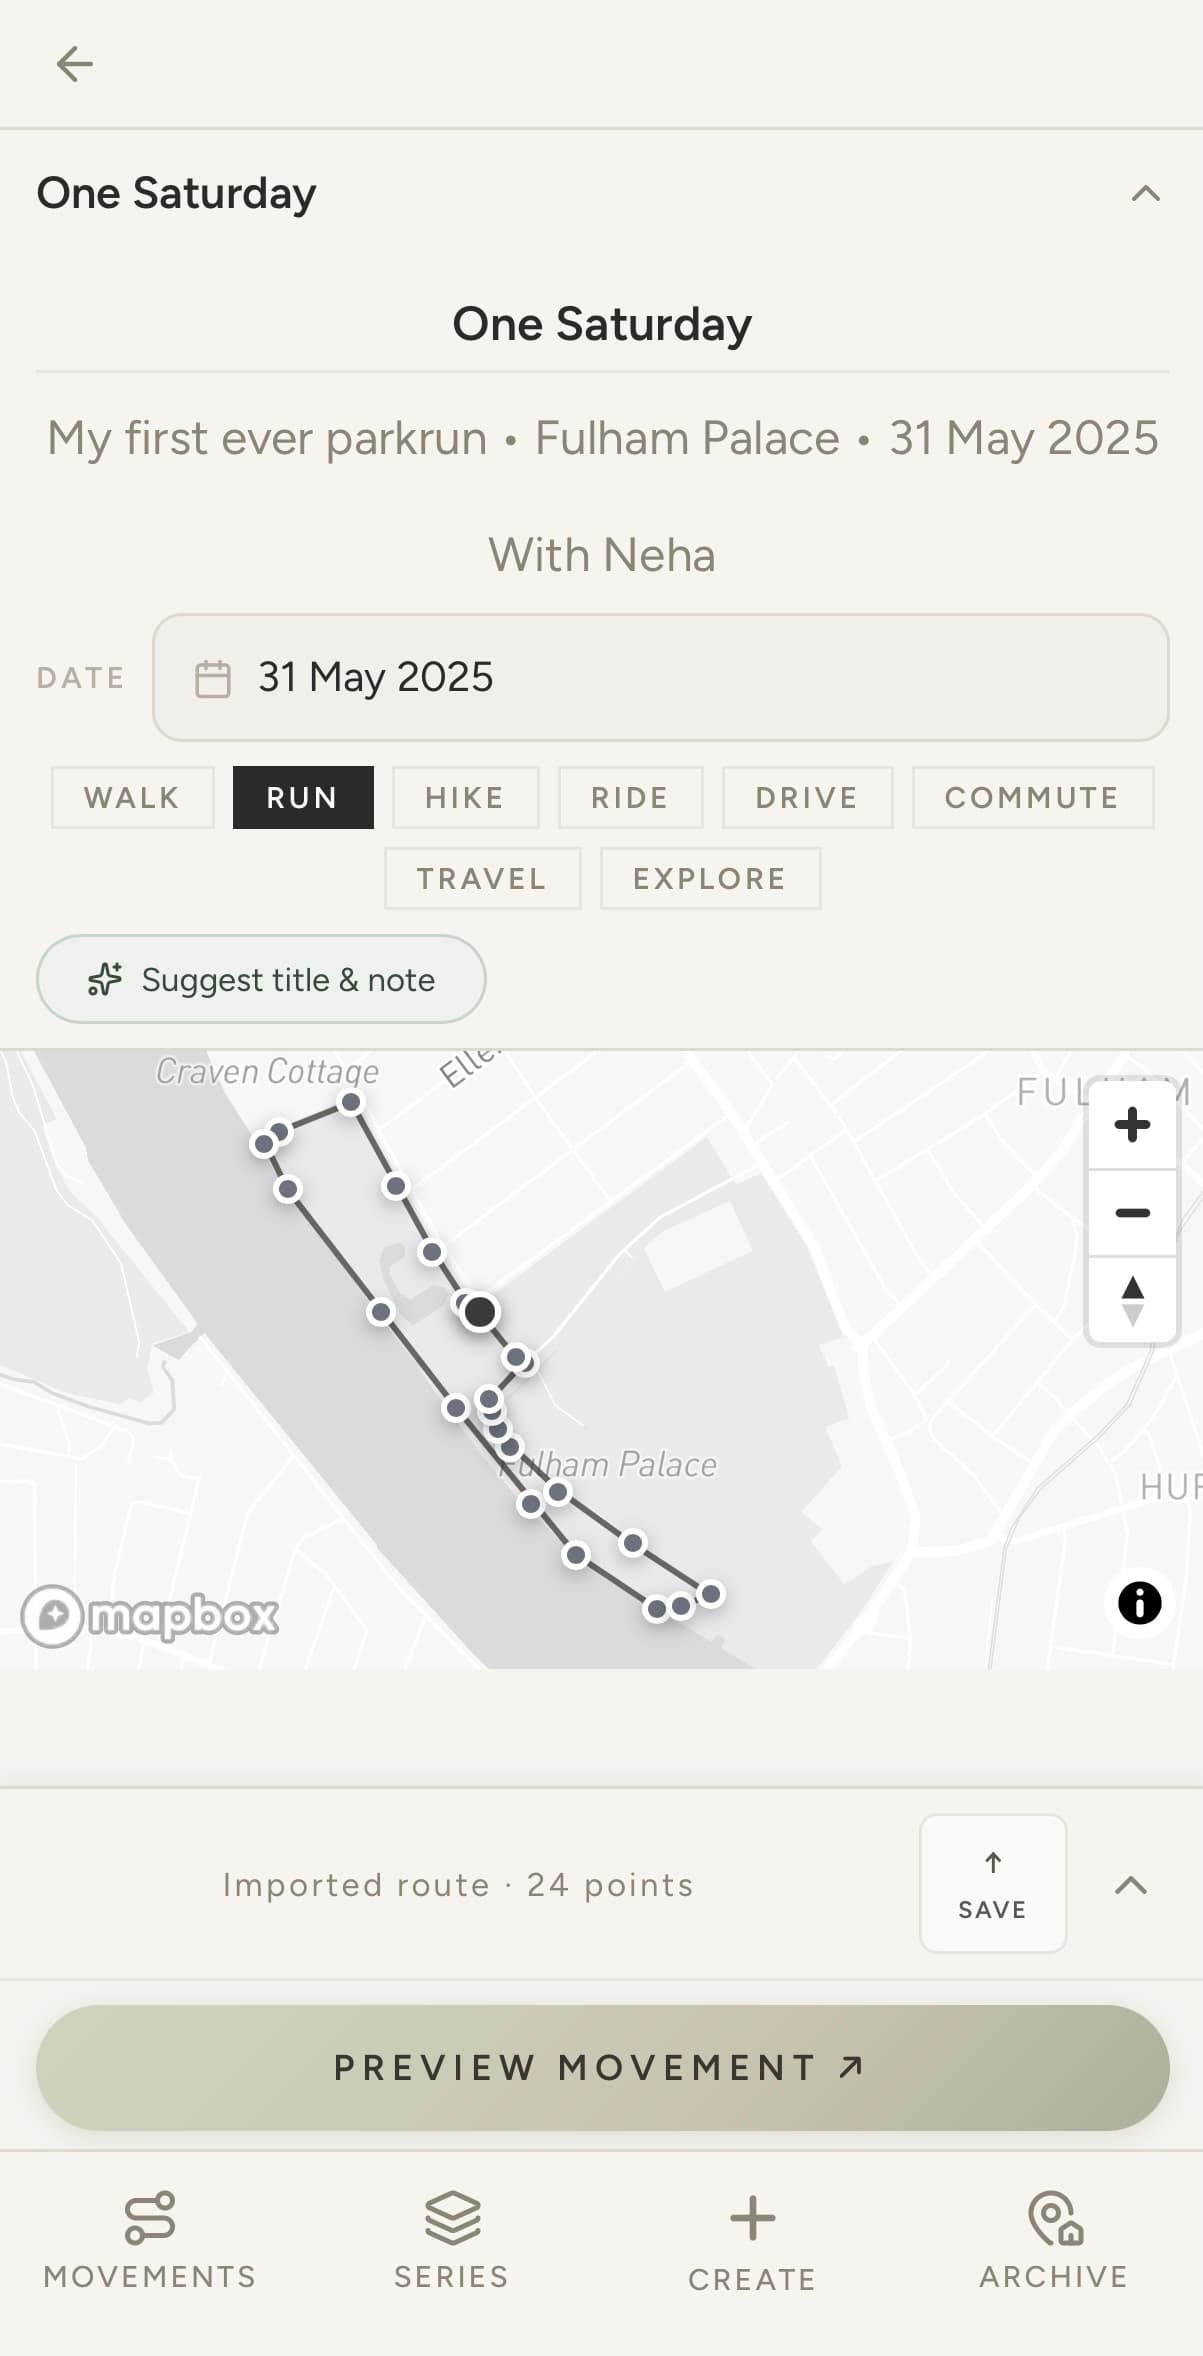
Task: Go to the Archive section
Action: (1054, 2242)
